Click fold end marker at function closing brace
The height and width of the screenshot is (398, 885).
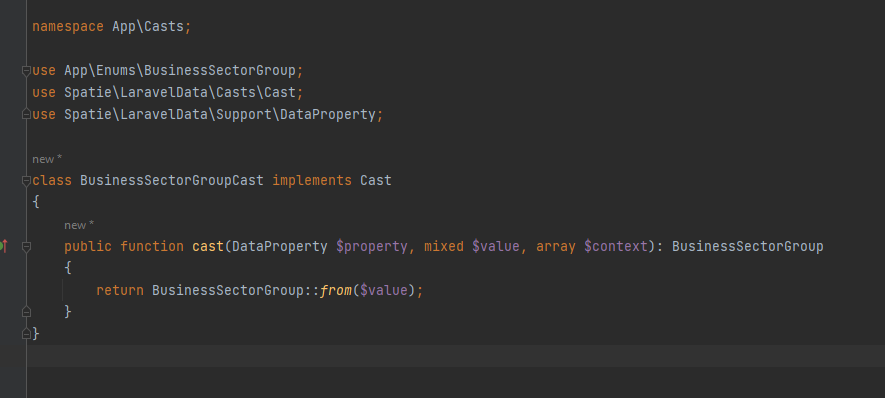(26, 312)
